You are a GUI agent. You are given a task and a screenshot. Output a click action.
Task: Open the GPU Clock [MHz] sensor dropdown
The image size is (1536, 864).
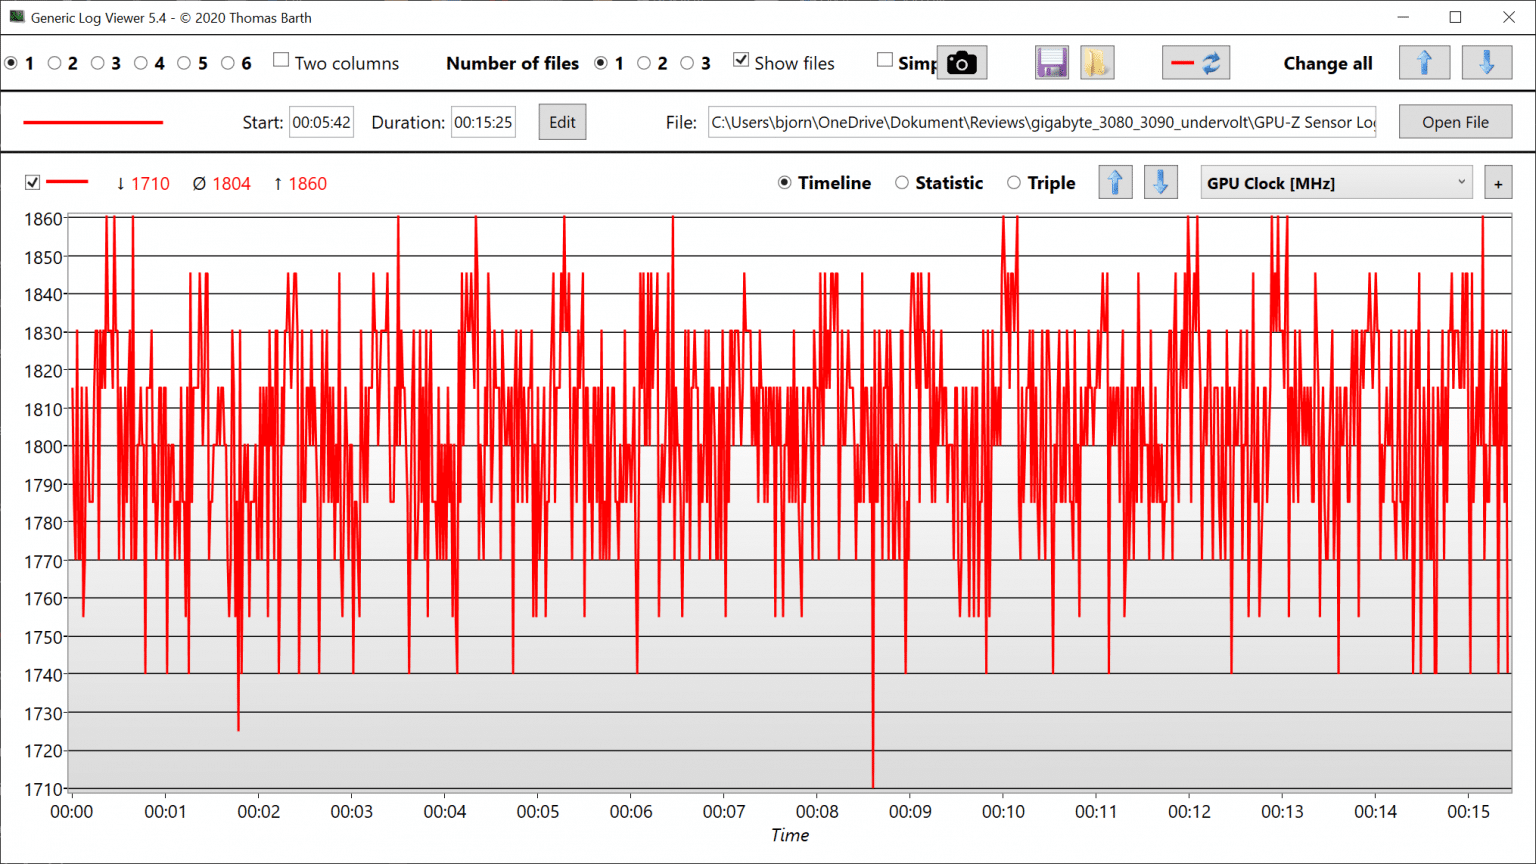click(1335, 183)
